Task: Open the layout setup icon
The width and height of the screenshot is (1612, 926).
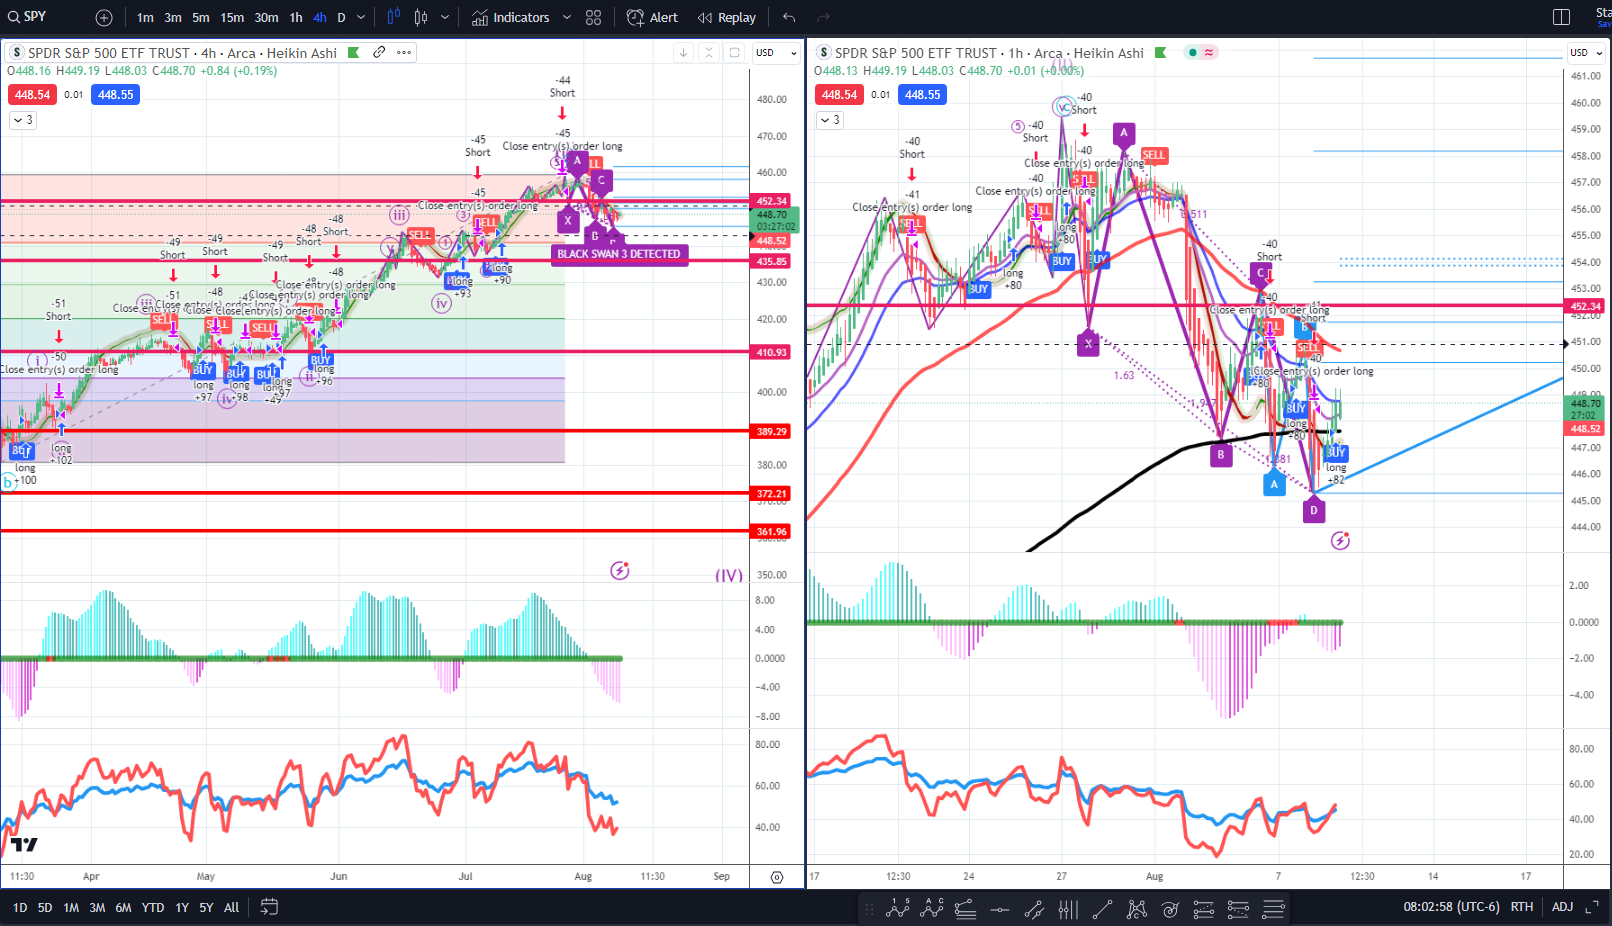Action: 1561,17
